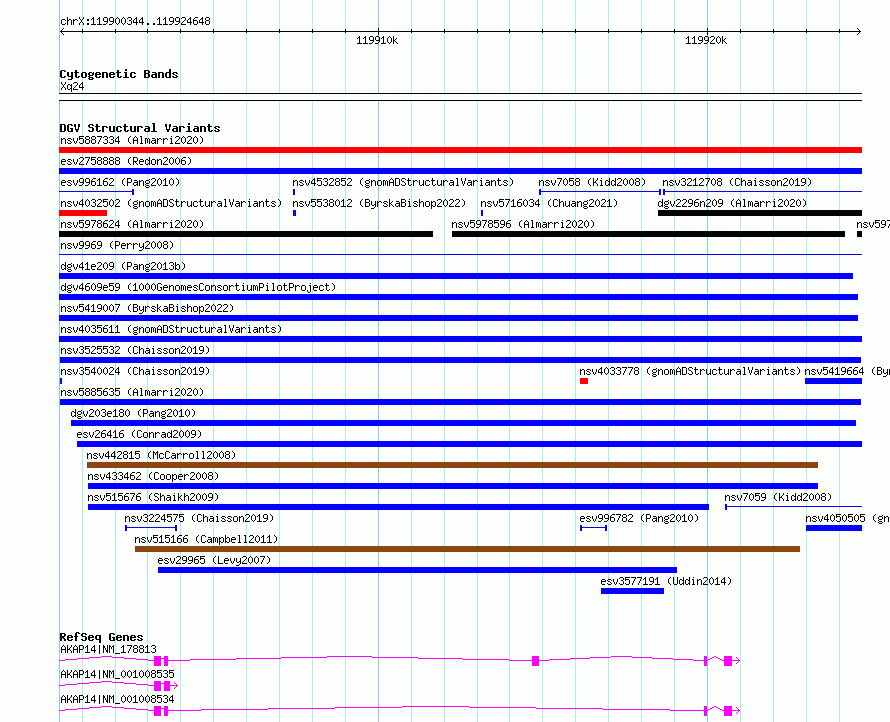
Task: Click the middle exon of AKAP14|NM_178813
Action: point(535,661)
